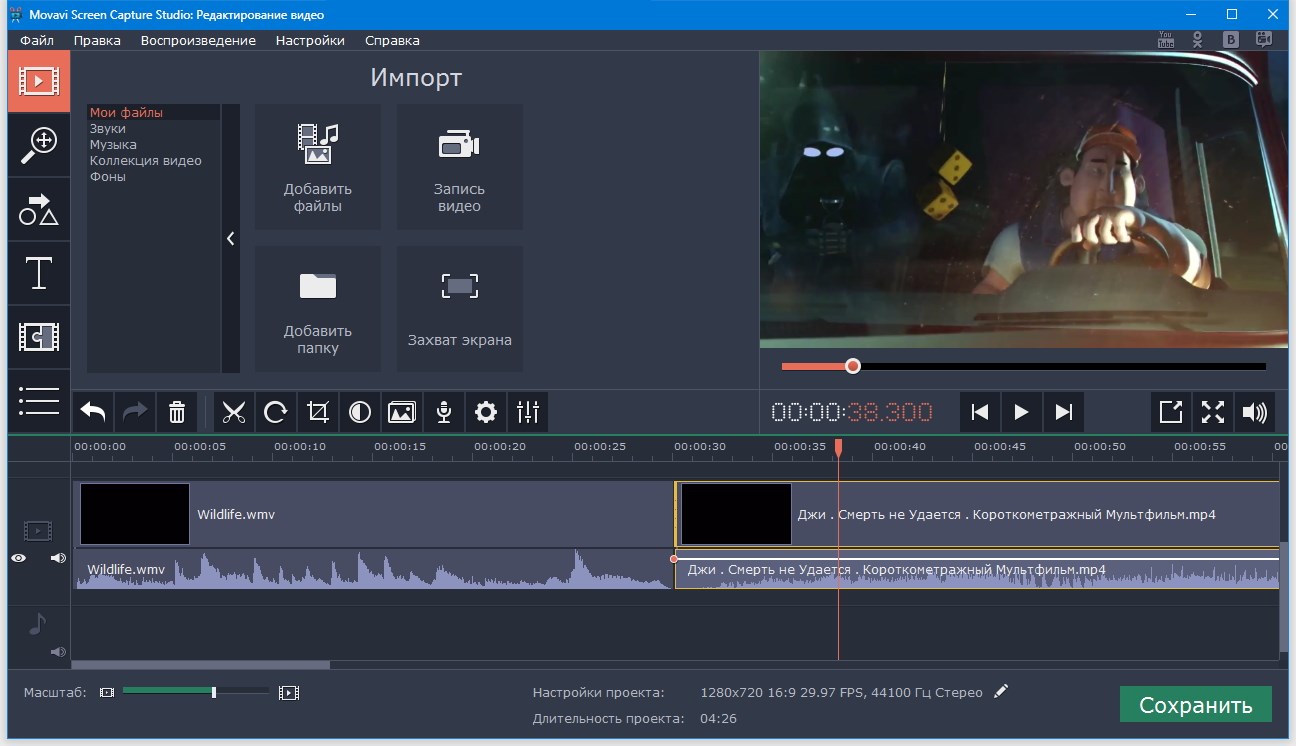Click the preview seek bar handle

[x=852, y=366]
